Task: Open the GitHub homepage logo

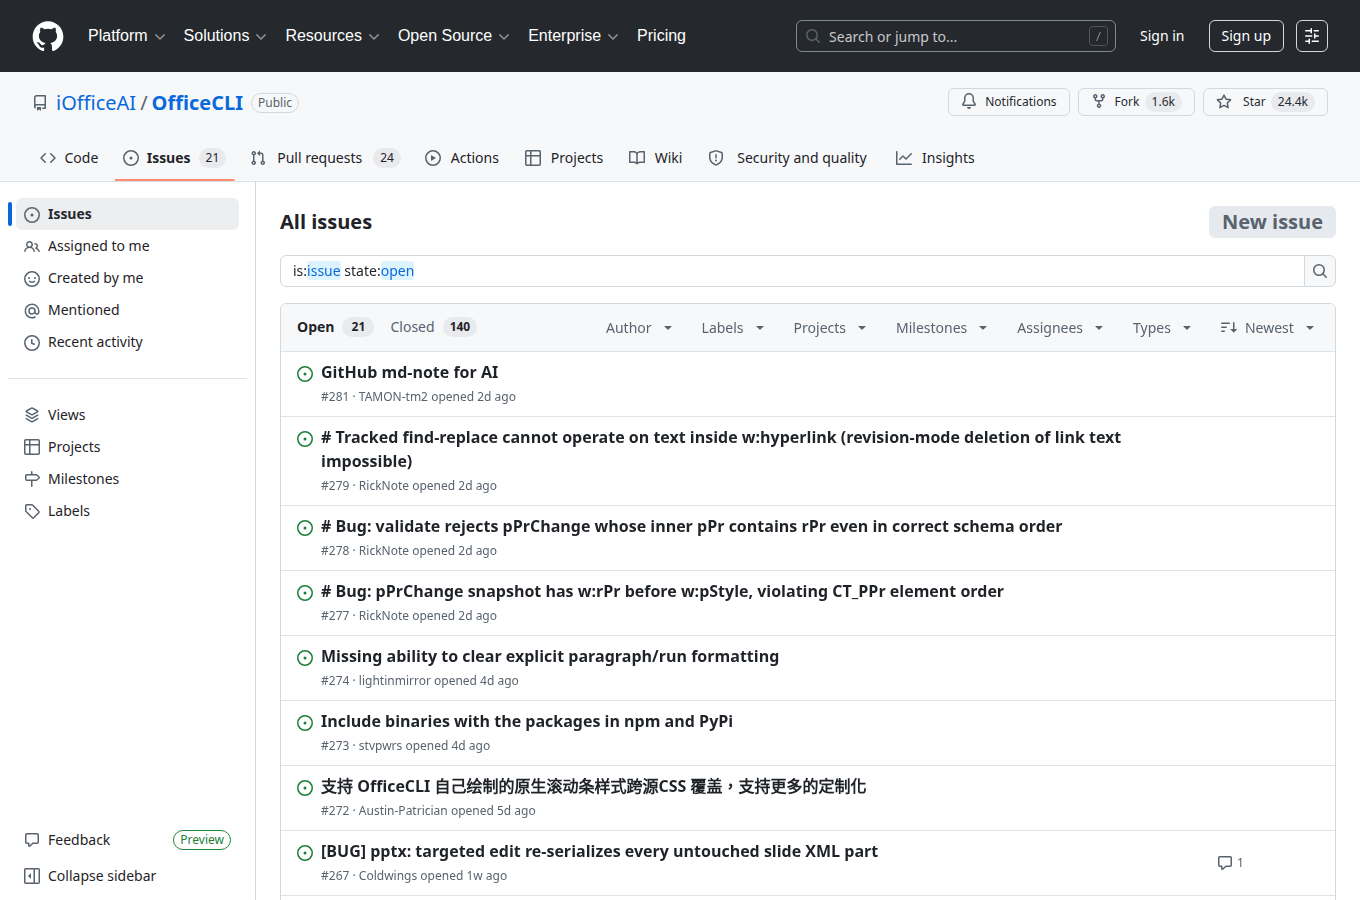Action: (48, 36)
